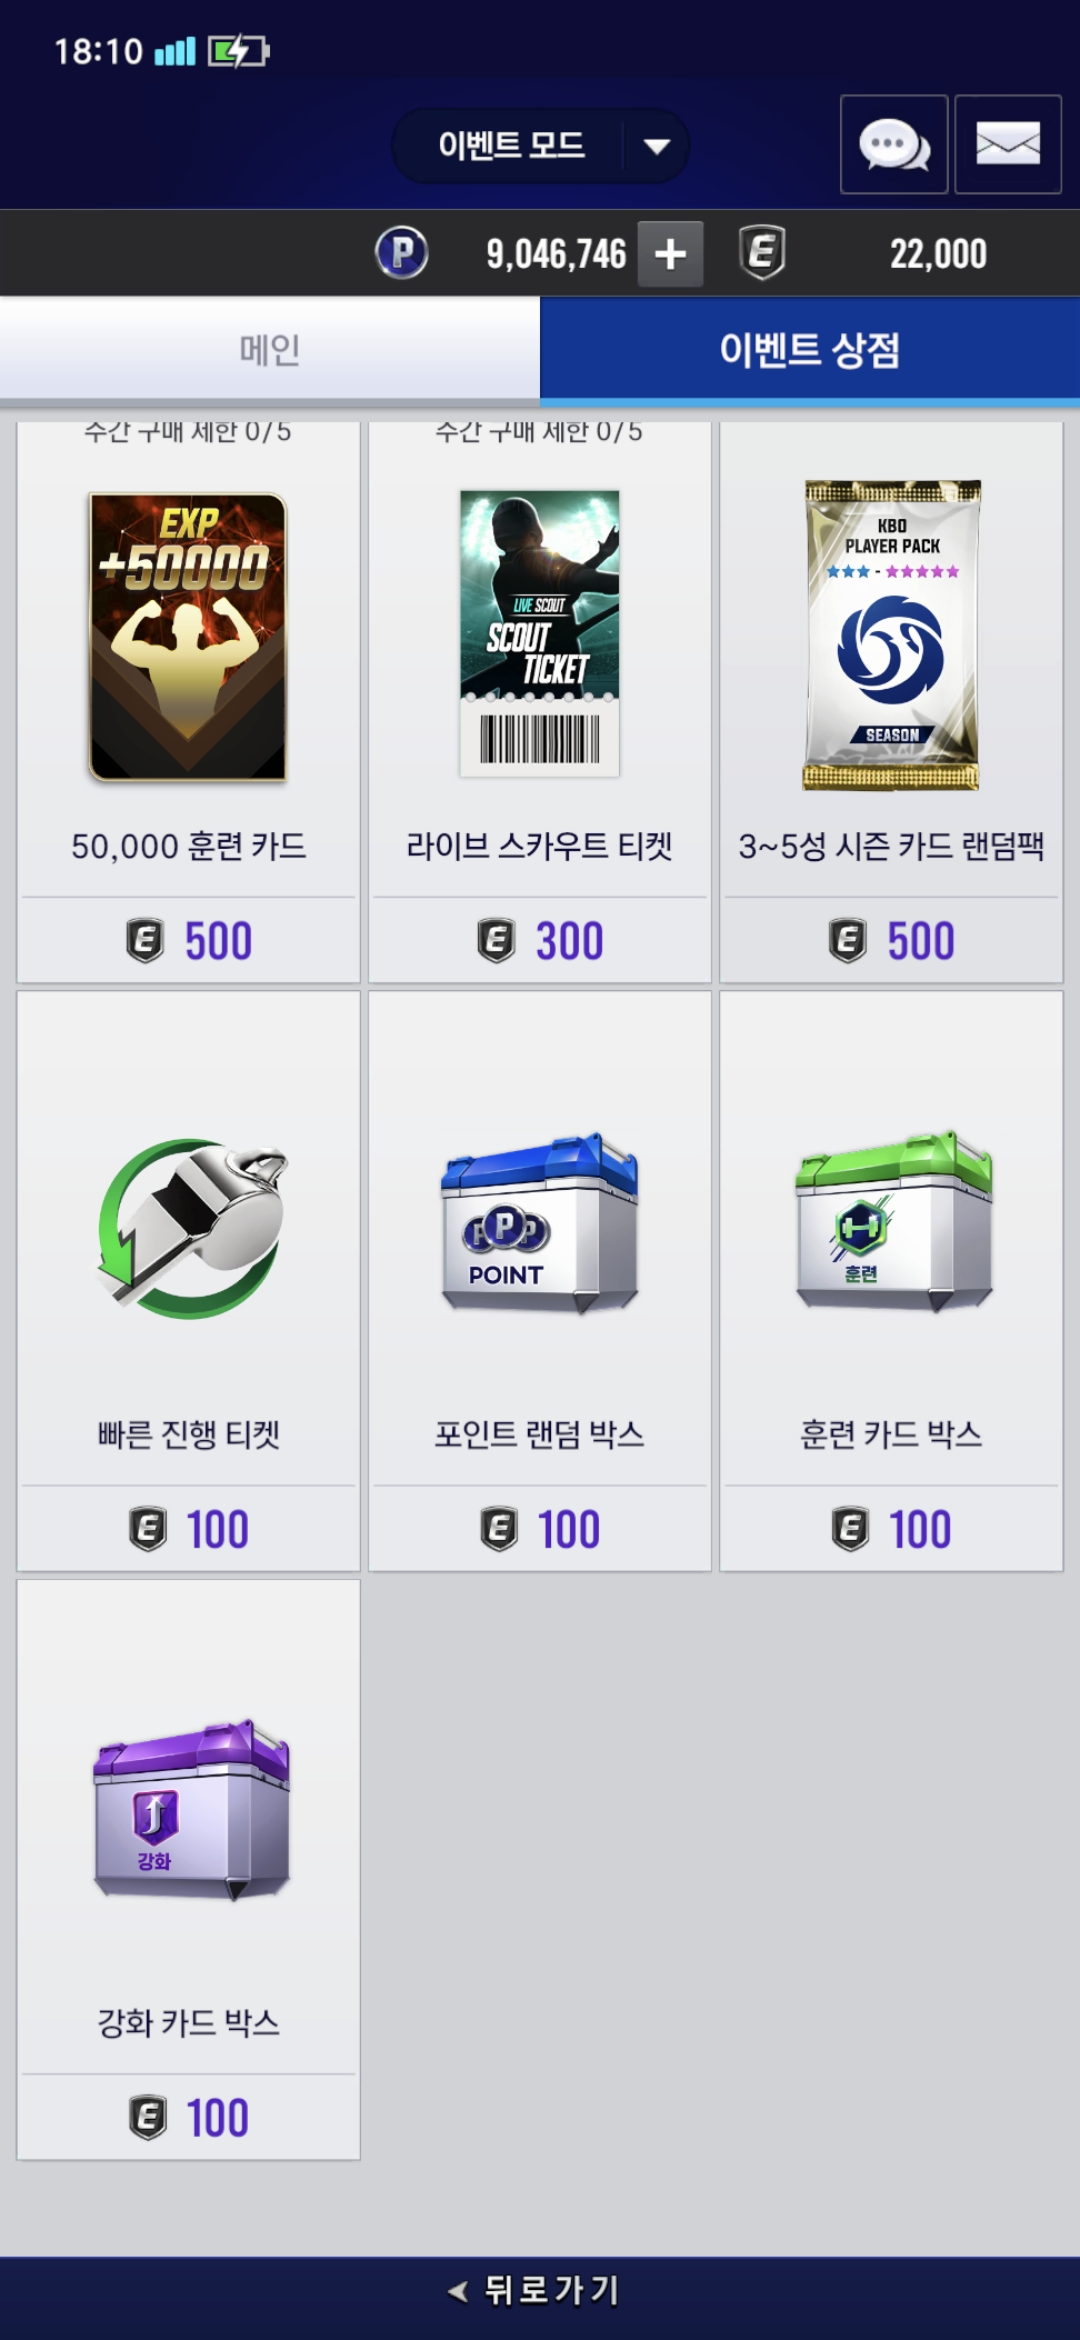This screenshot has width=1080, height=2340.
Task: Open the mail envelope icon
Action: tap(1007, 144)
